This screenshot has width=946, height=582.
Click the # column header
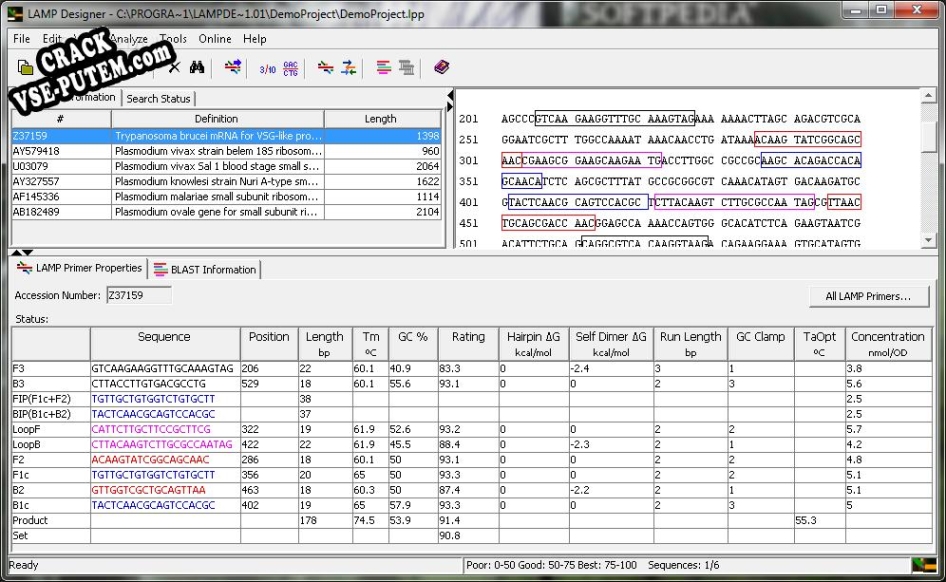(61, 119)
